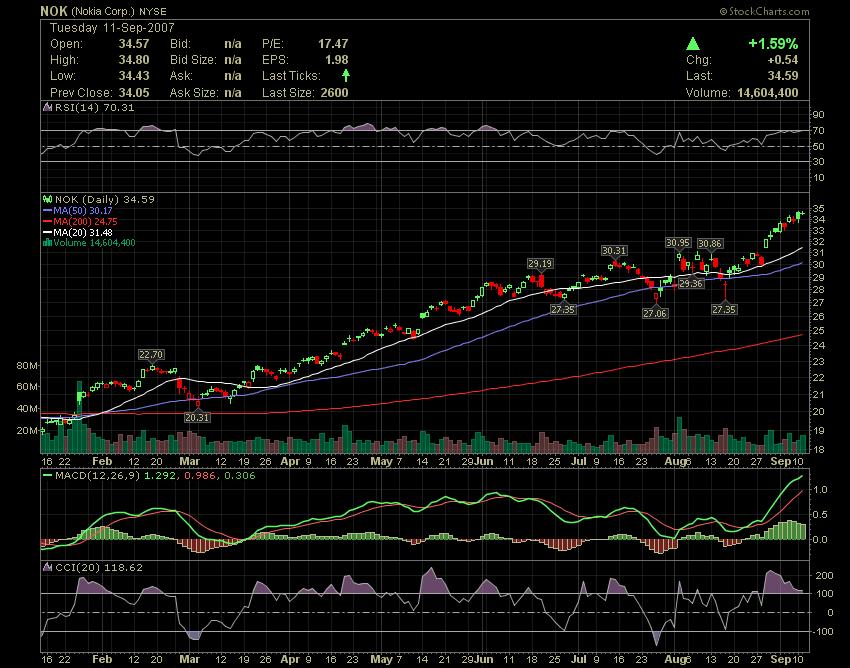Click the 90 level on RSI axis
850x668 pixels.
pos(818,114)
